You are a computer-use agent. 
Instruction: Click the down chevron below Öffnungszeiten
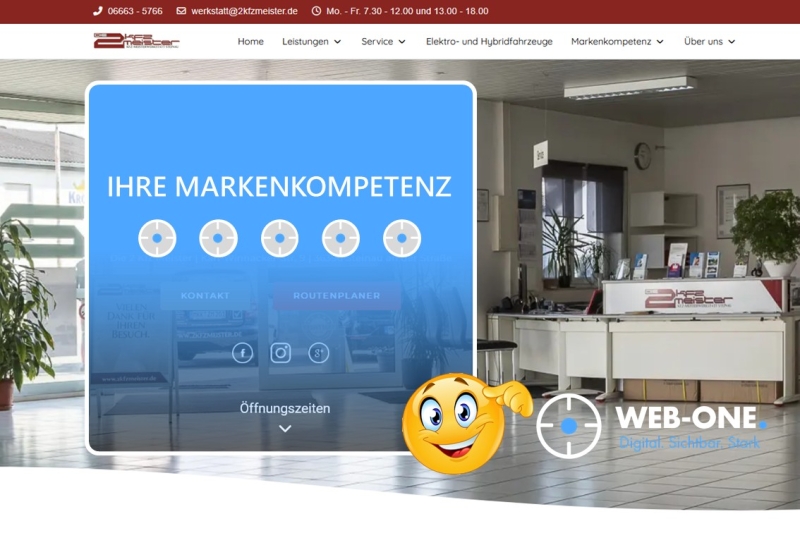[x=285, y=429]
